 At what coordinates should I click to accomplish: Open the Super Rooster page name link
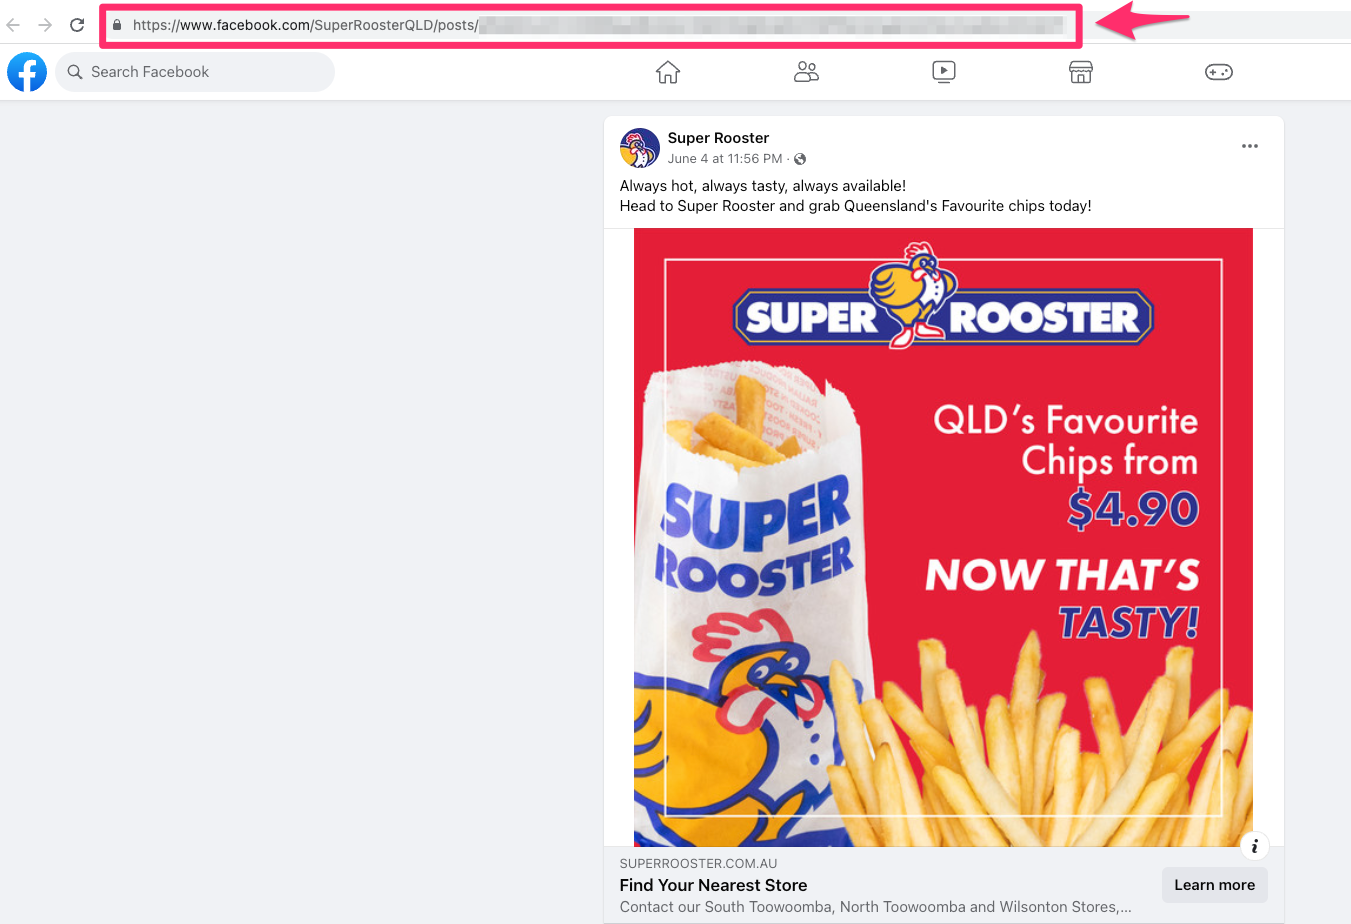click(718, 138)
